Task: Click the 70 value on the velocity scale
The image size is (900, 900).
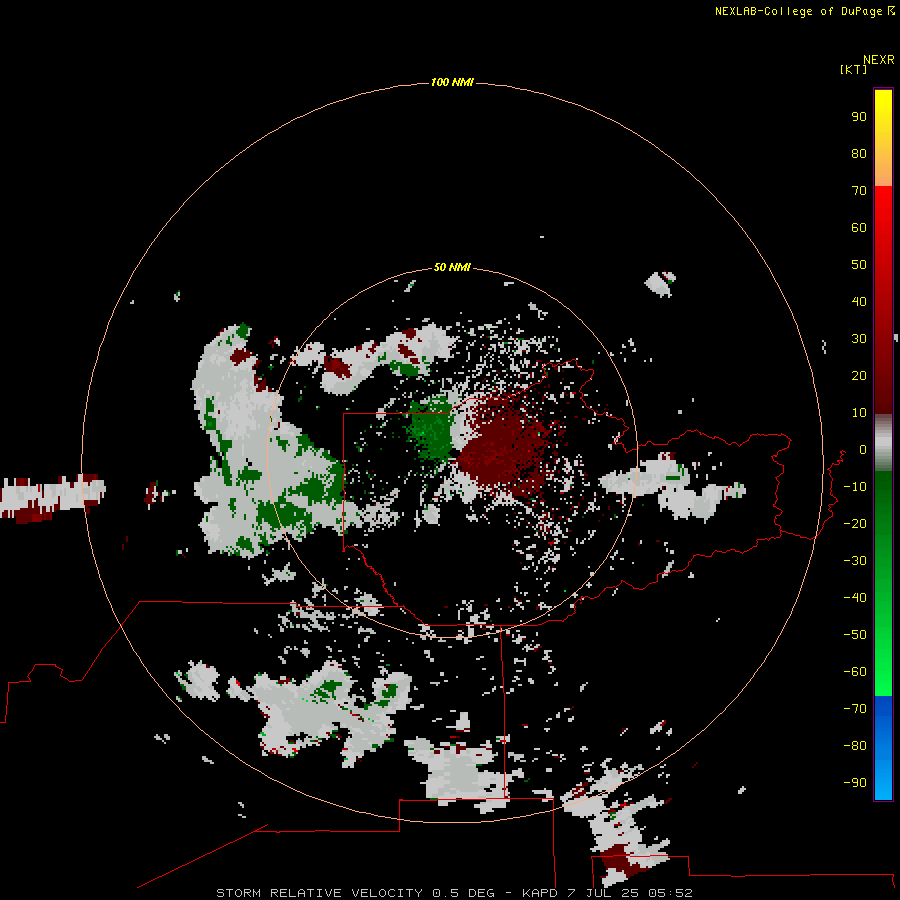Action: tap(859, 191)
